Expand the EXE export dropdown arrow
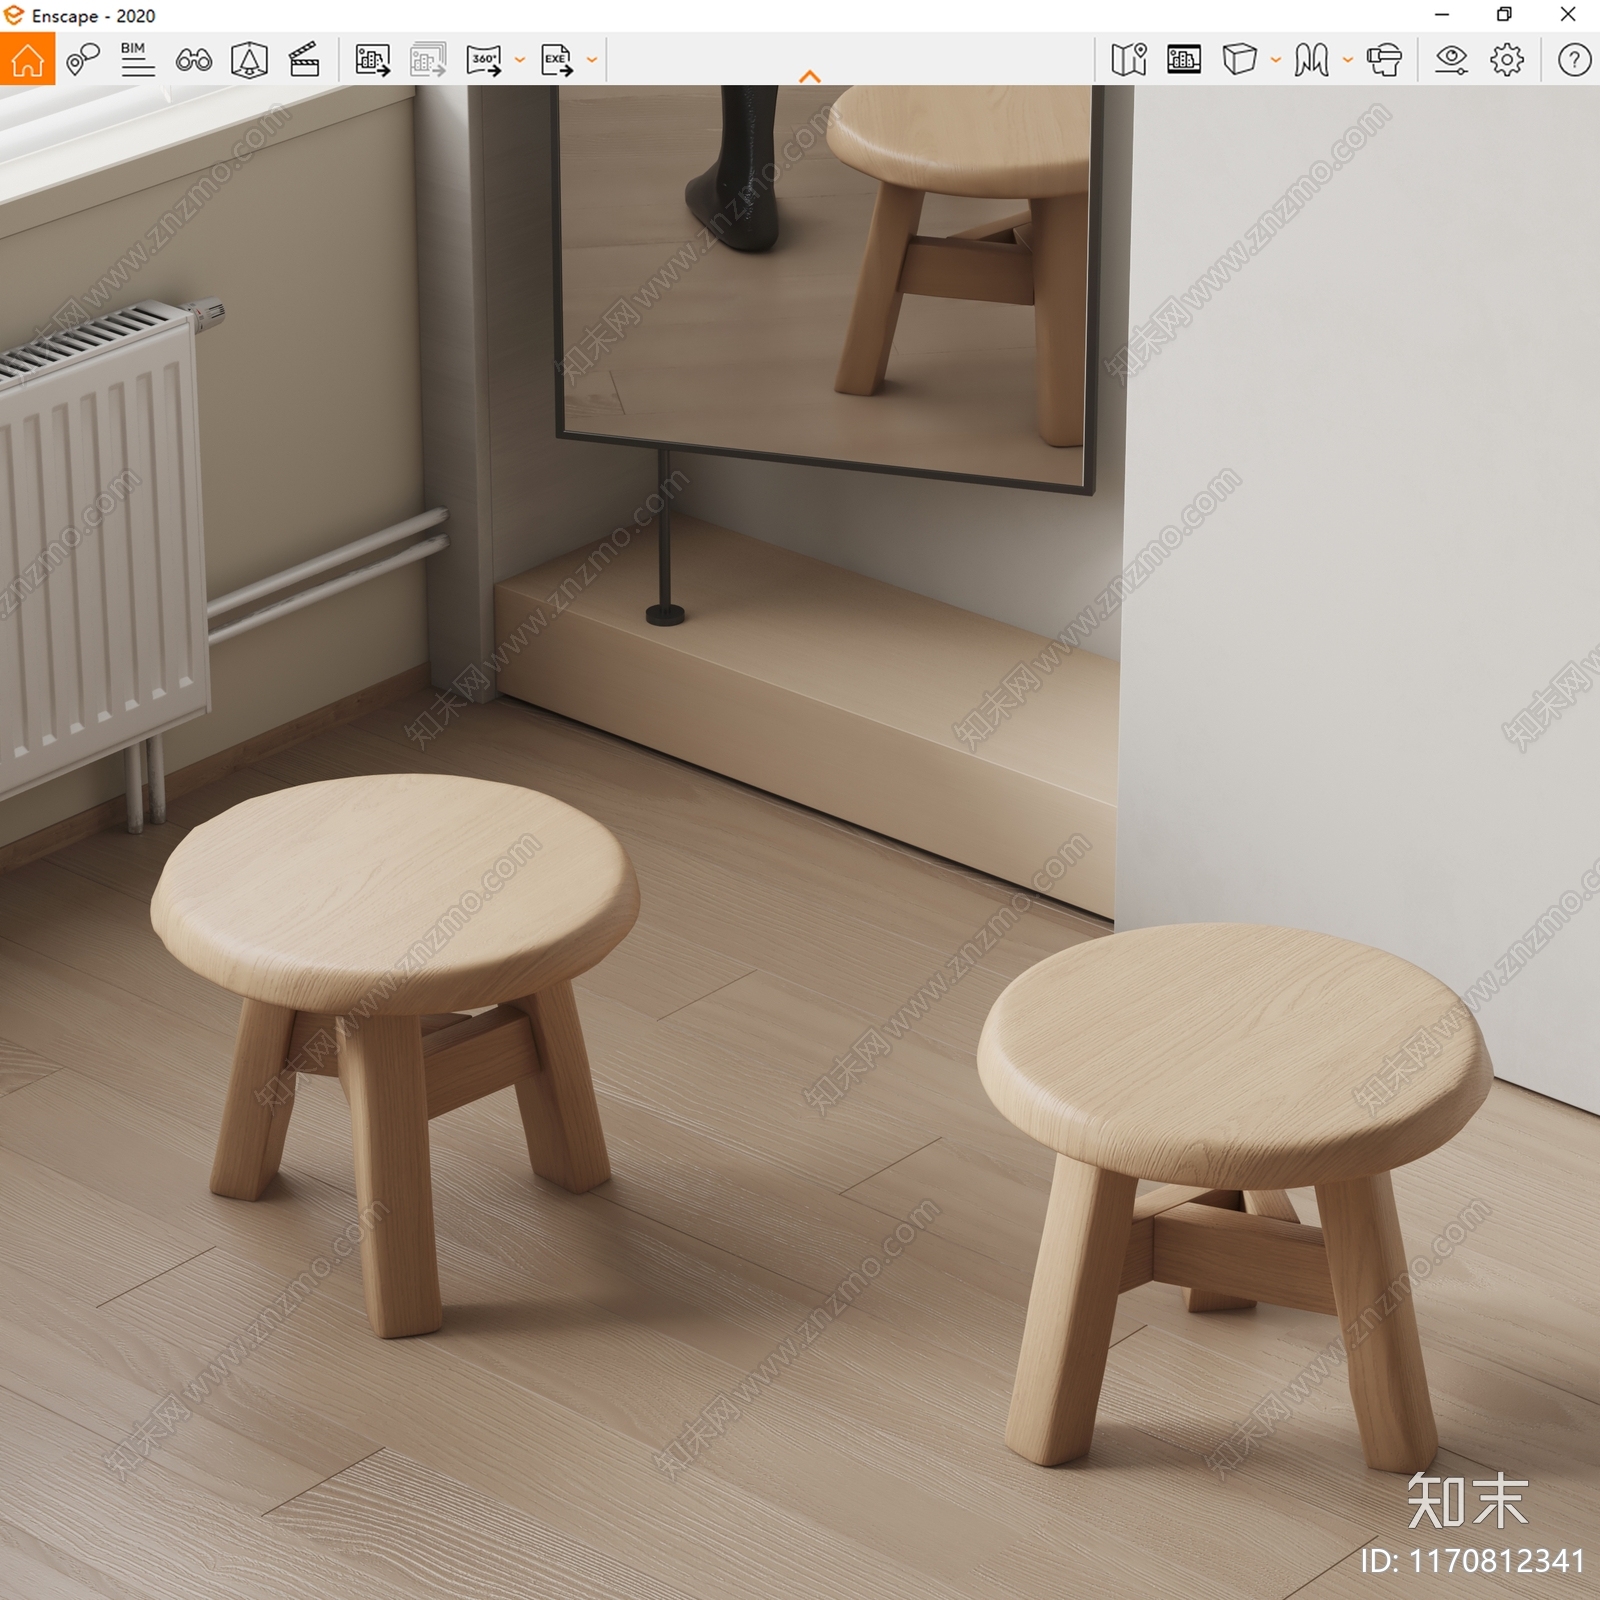This screenshot has width=1600, height=1600. 592,60
